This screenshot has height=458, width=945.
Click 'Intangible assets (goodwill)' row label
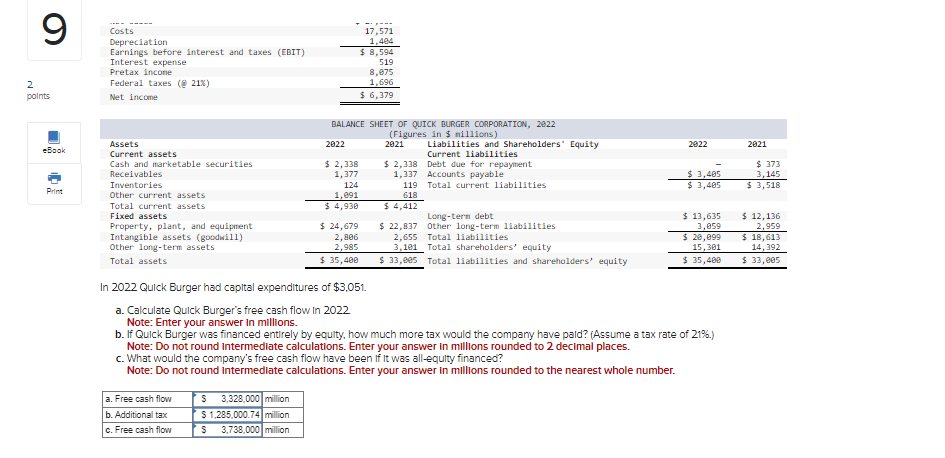pos(176,237)
